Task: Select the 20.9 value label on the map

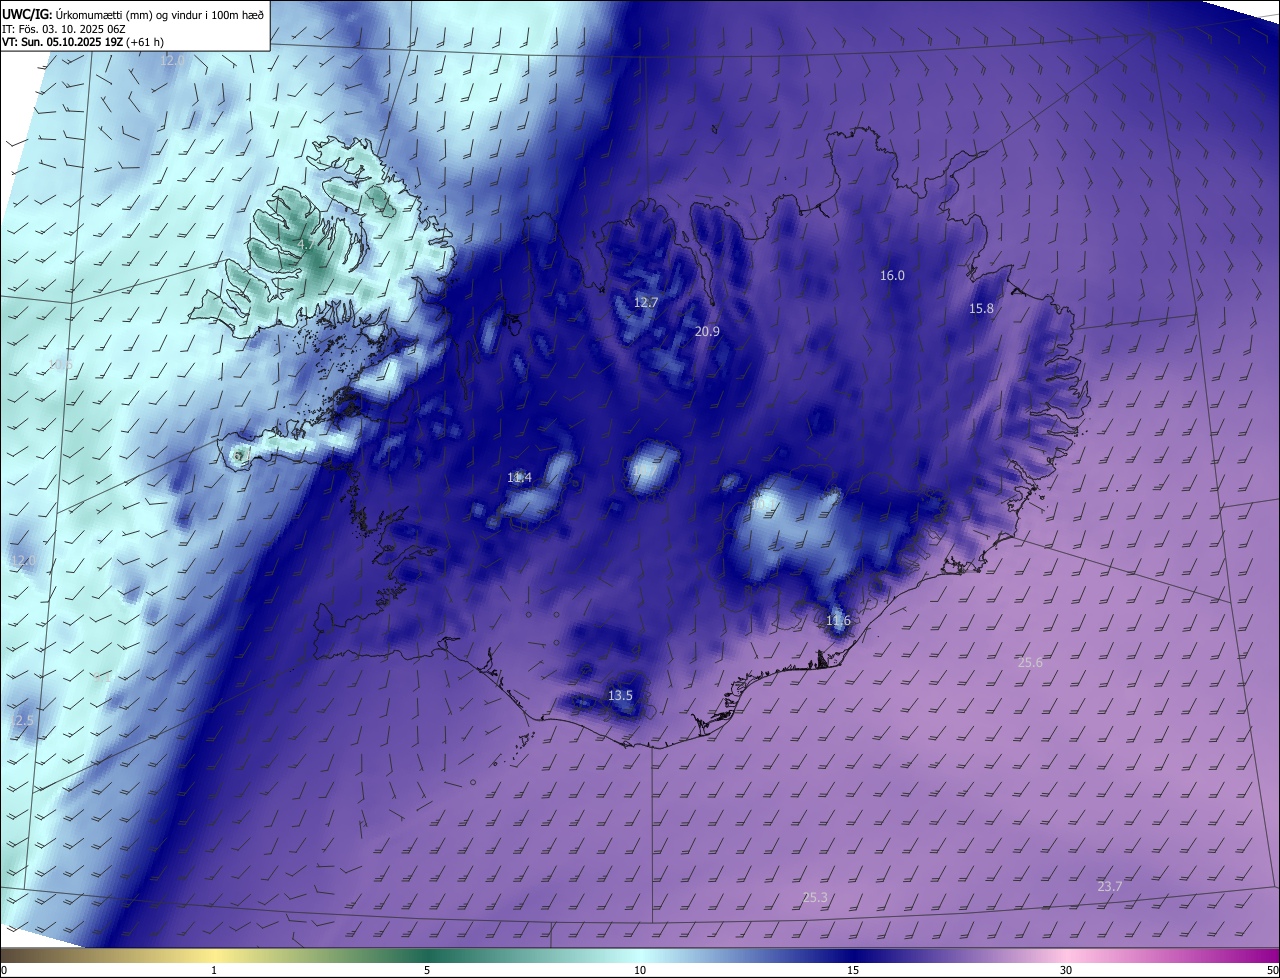Action: click(707, 331)
